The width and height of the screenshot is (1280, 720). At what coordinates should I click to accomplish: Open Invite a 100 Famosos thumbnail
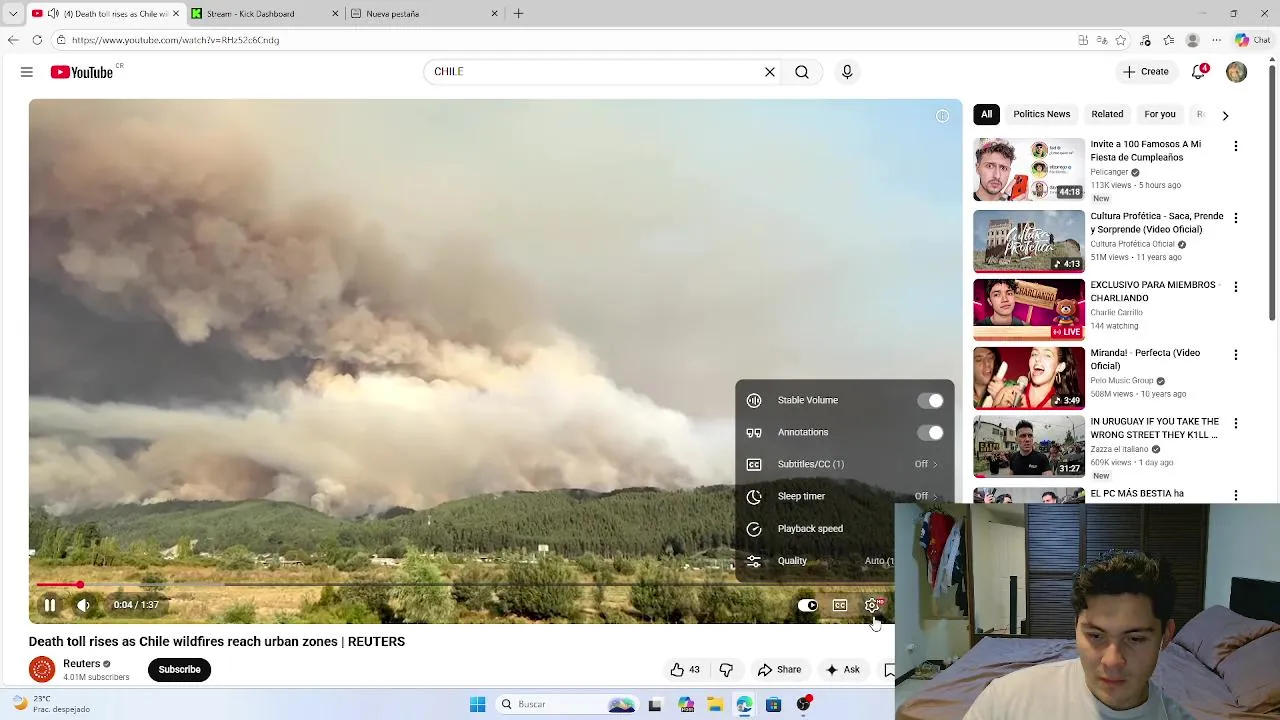coord(1029,169)
